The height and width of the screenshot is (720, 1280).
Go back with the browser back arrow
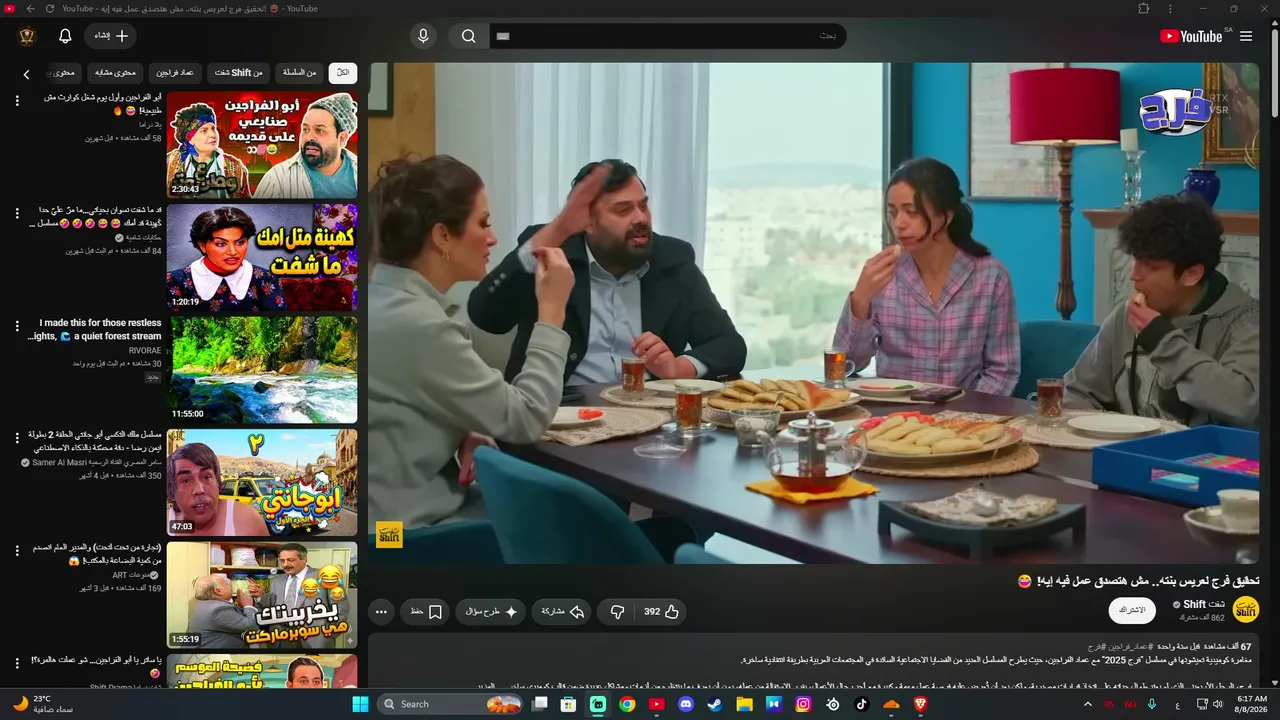click(x=31, y=9)
